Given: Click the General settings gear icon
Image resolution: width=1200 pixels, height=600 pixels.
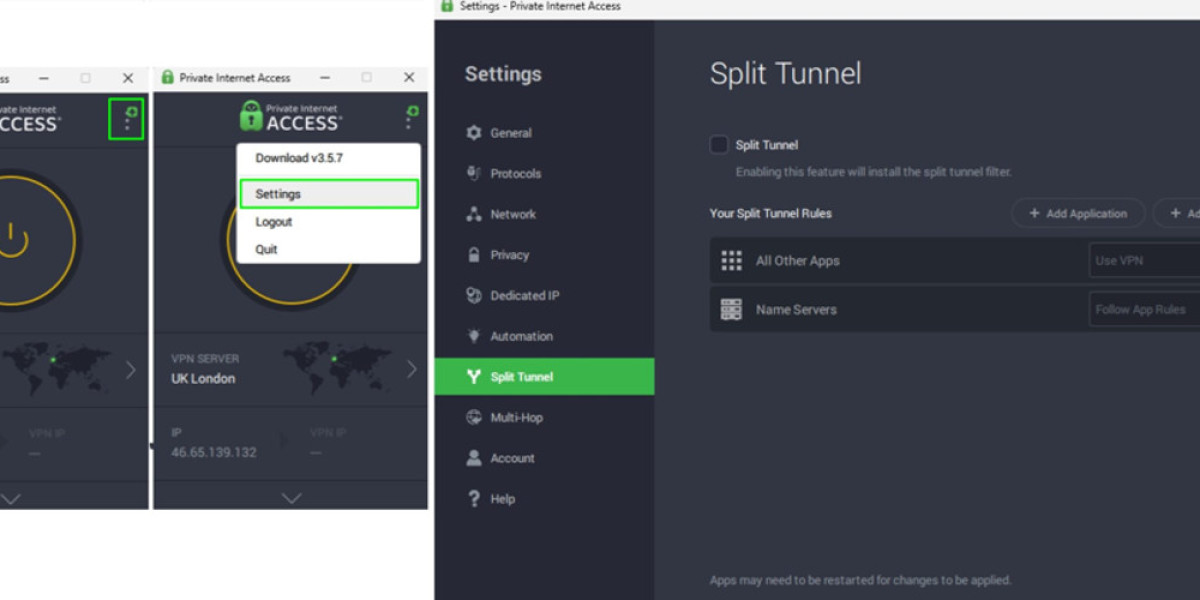Looking at the screenshot, I should (474, 133).
